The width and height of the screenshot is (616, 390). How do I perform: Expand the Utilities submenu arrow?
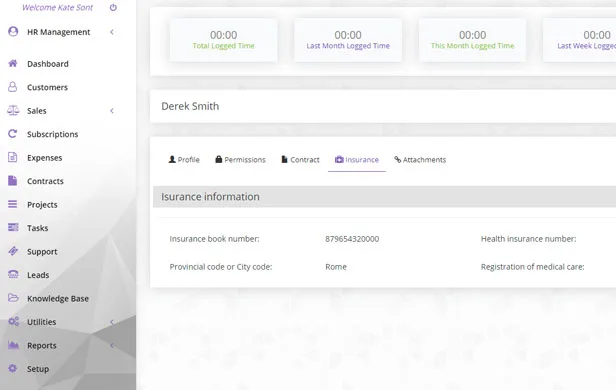point(112,322)
